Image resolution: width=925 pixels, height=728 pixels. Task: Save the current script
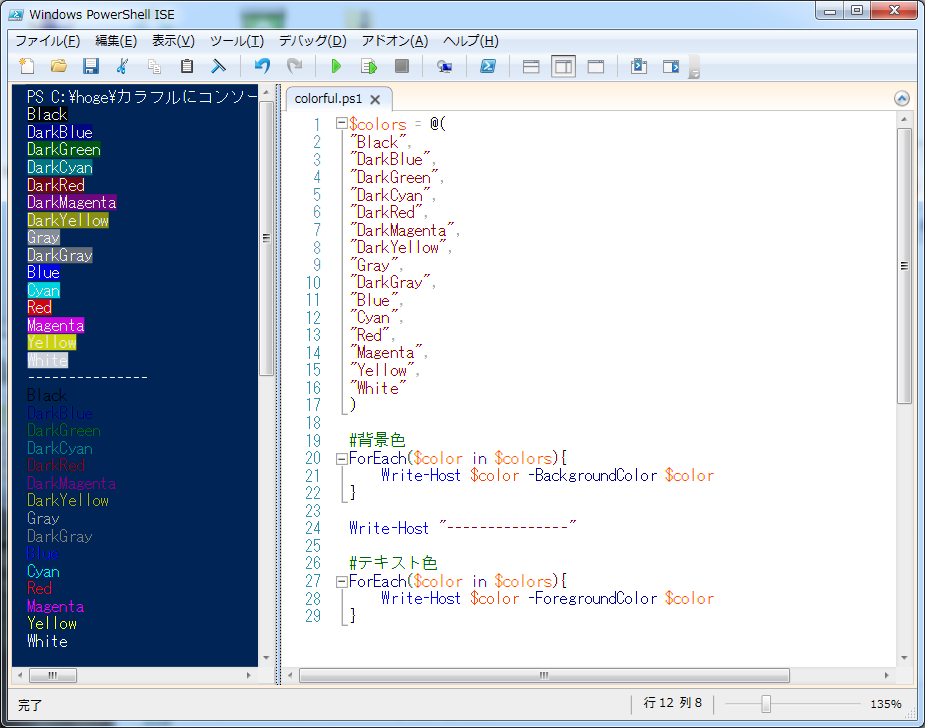[92, 66]
